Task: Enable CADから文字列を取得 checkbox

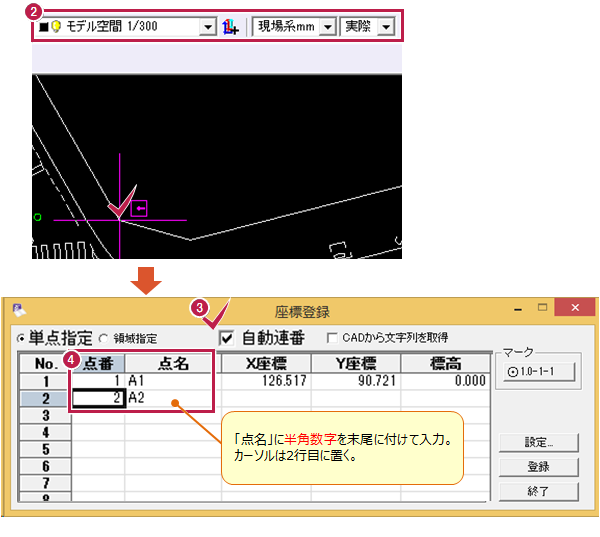Action: (x=333, y=338)
